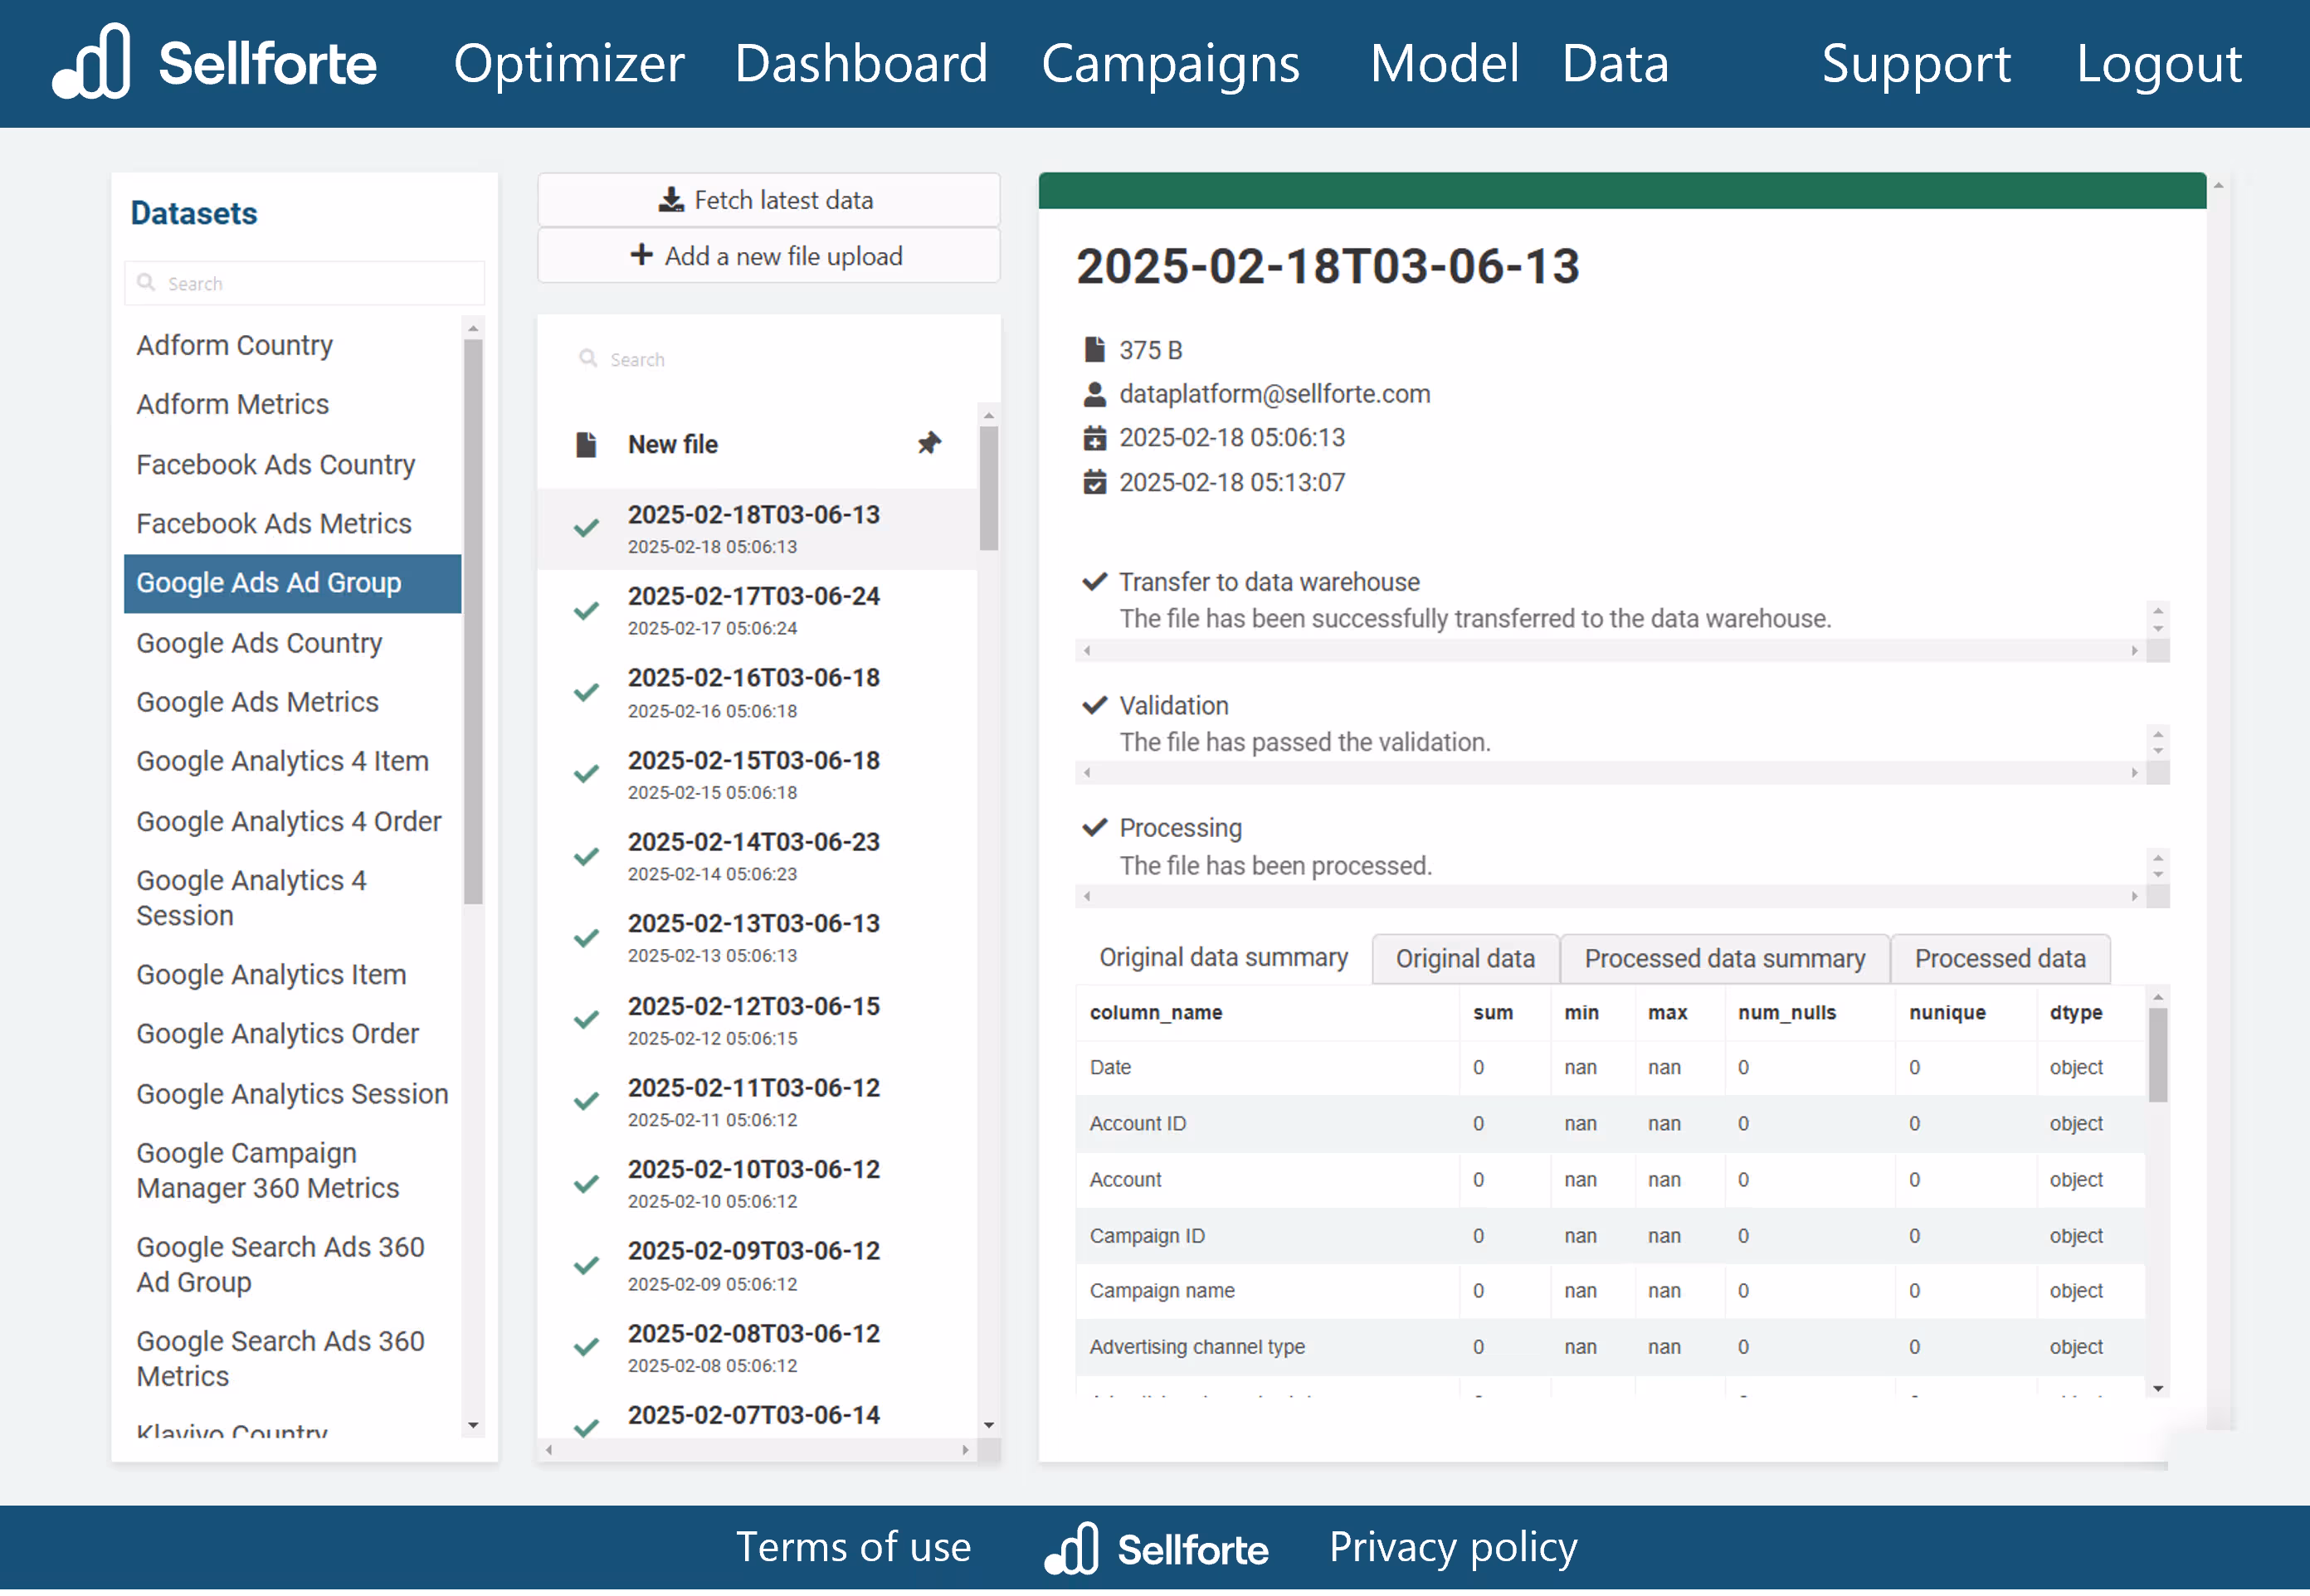
Task: Open the Dashboard menu
Action: coord(861,63)
